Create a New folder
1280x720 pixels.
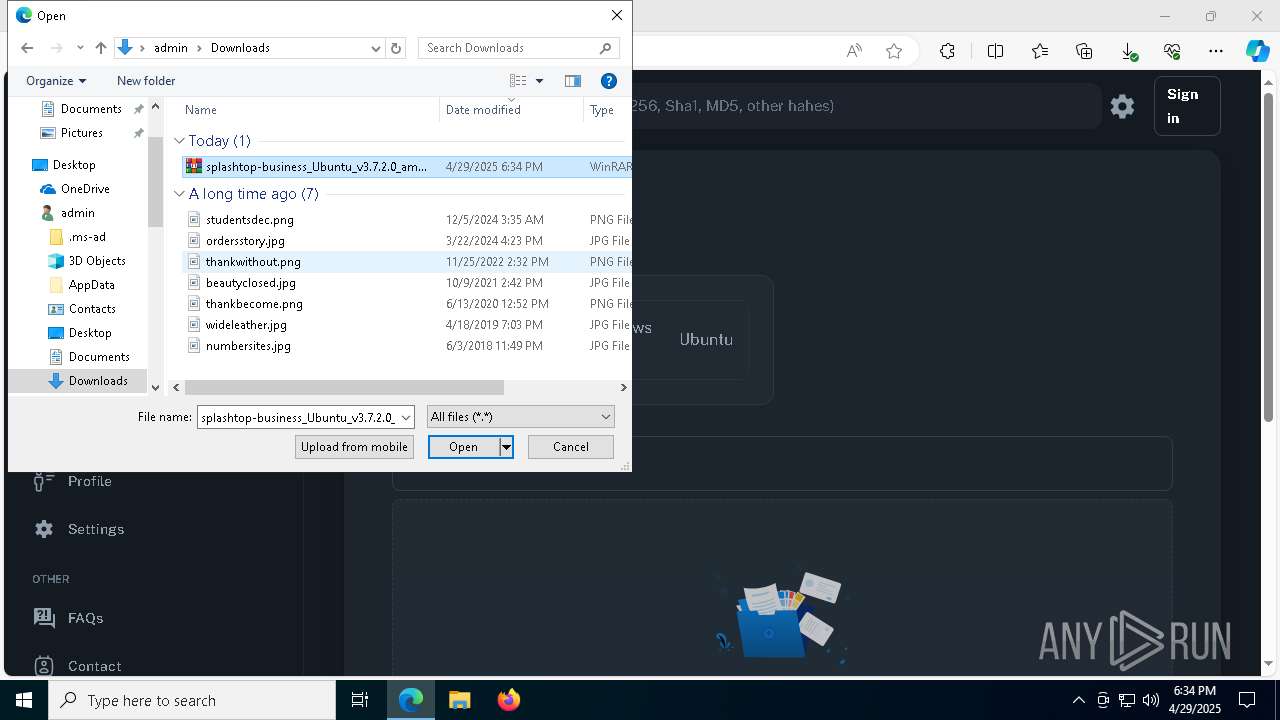[146, 81]
